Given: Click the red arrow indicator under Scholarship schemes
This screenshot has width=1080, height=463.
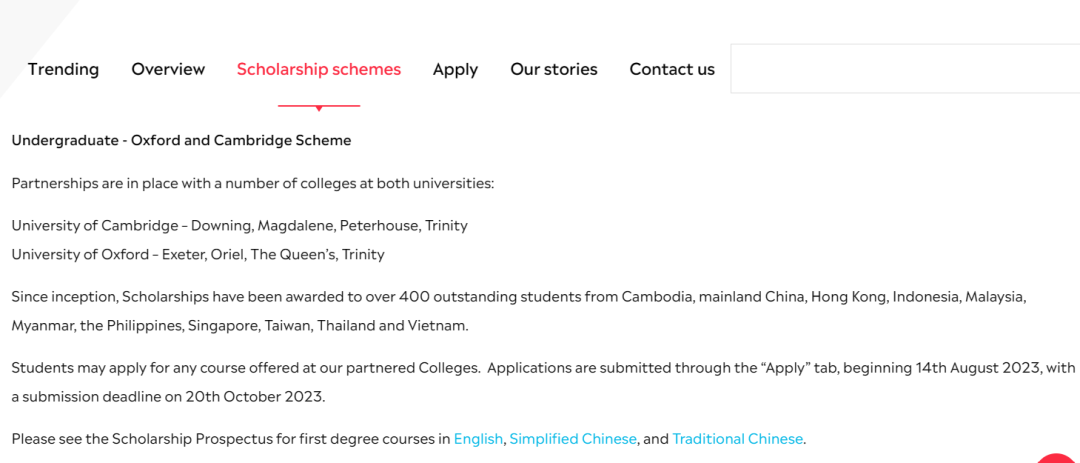Looking at the screenshot, I should 318,107.
